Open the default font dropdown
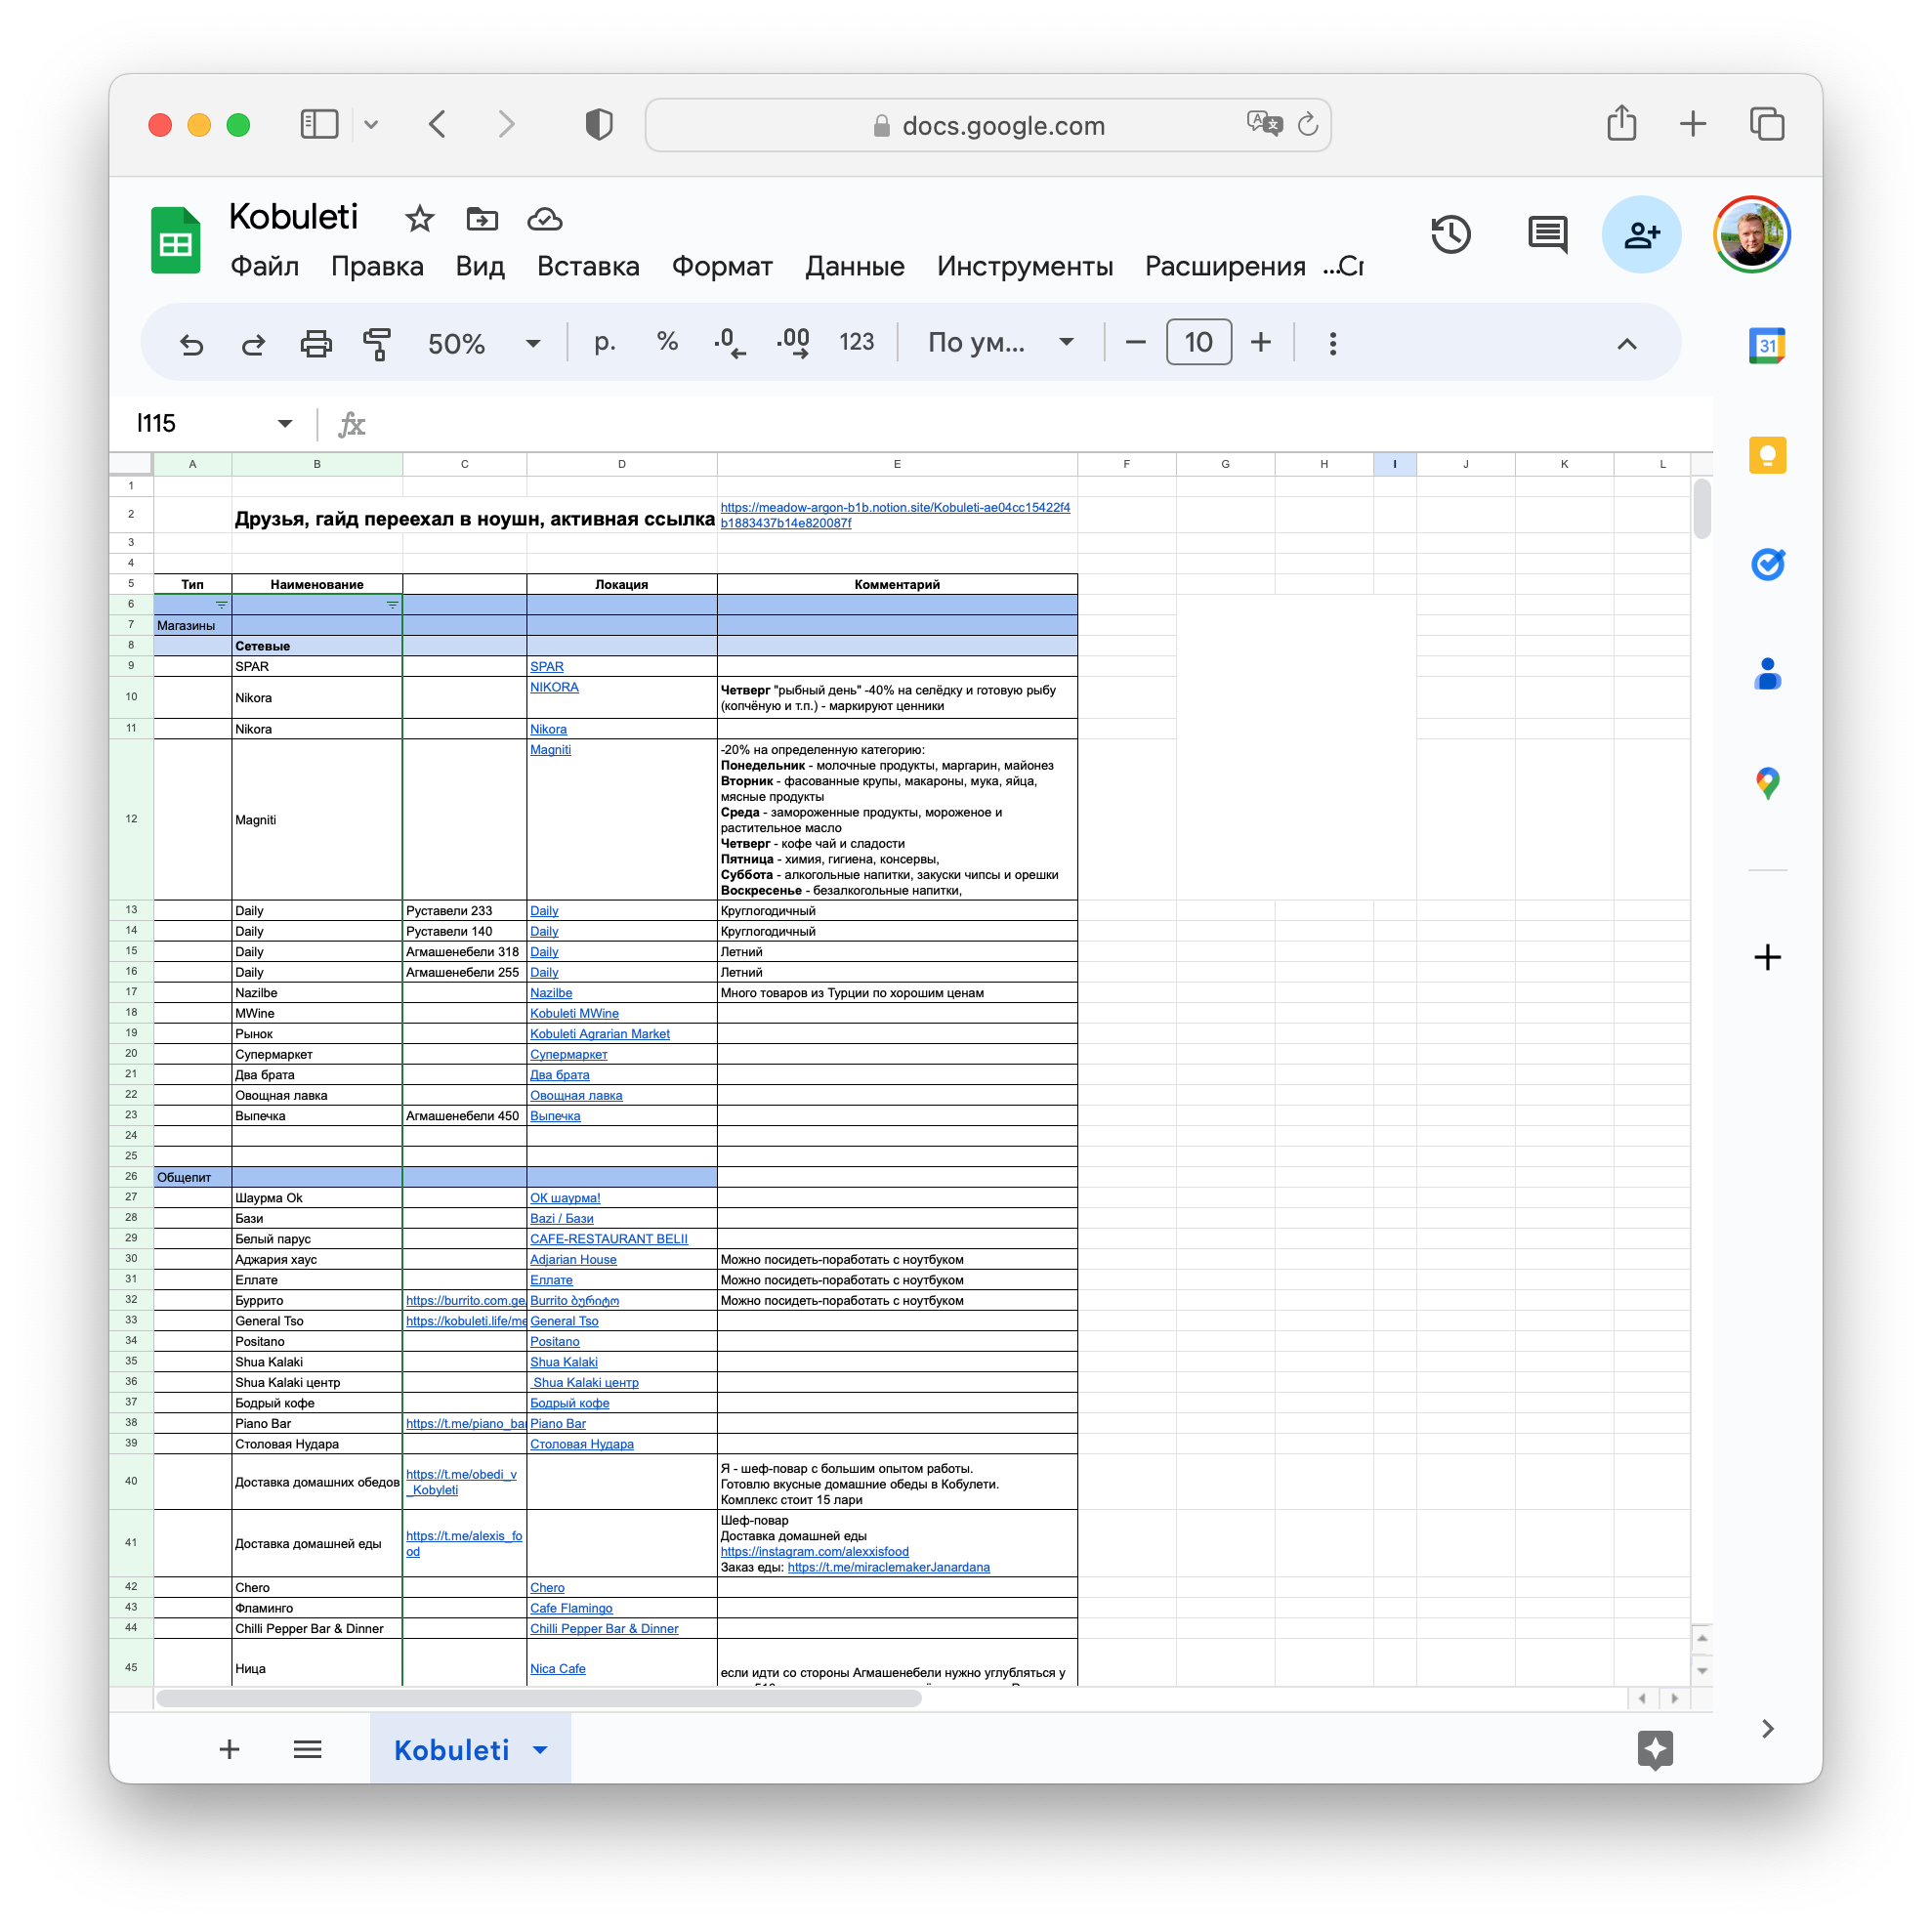Image resolution: width=1932 pixels, height=1928 pixels. (x=1001, y=344)
